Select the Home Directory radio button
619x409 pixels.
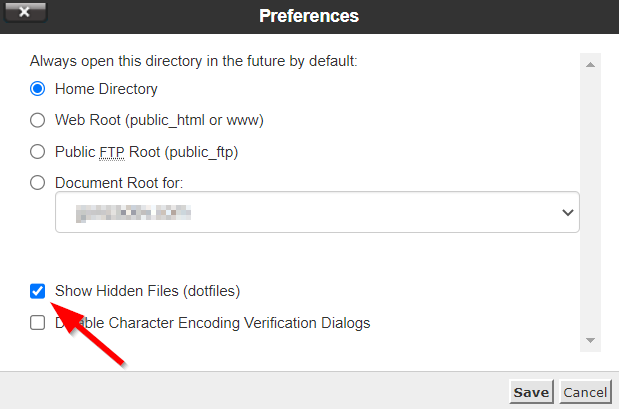click(38, 89)
